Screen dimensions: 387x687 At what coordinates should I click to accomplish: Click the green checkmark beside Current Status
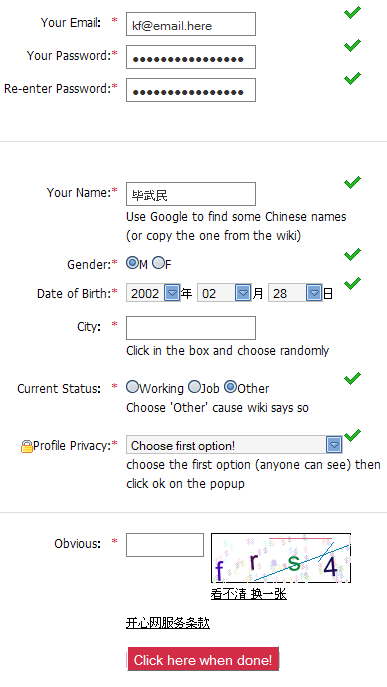tap(352, 378)
